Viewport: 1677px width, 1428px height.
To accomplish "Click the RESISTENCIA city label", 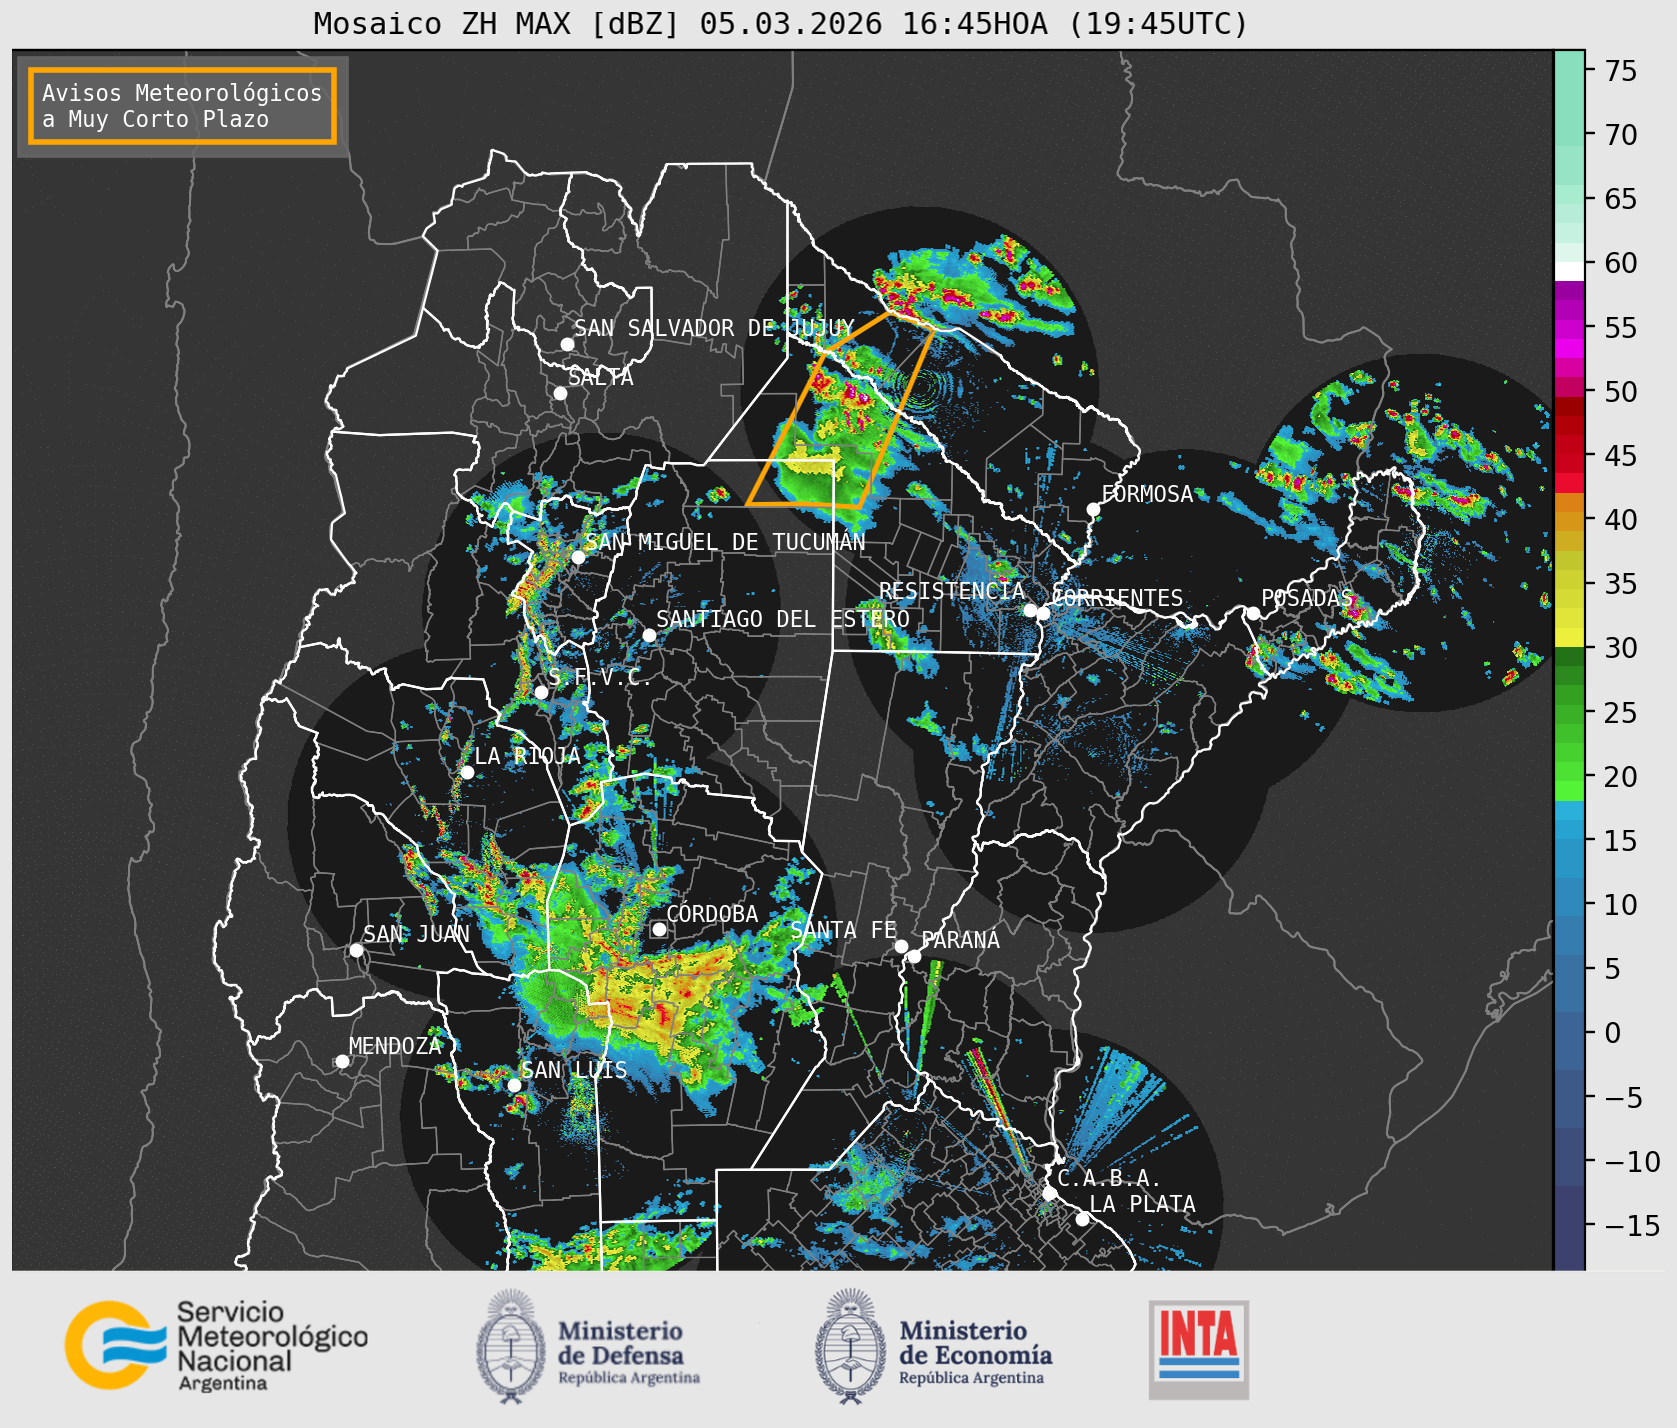I will click(x=952, y=591).
